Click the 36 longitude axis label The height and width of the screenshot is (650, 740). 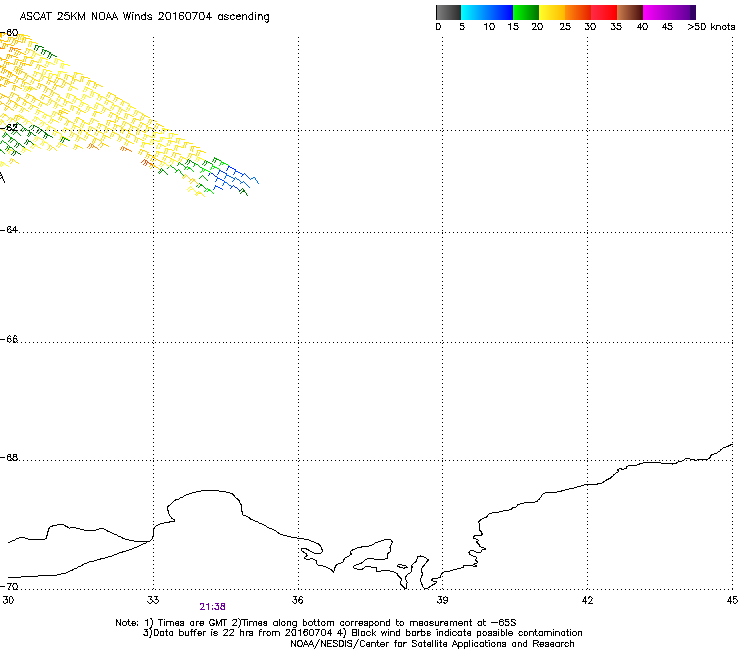(298, 600)
